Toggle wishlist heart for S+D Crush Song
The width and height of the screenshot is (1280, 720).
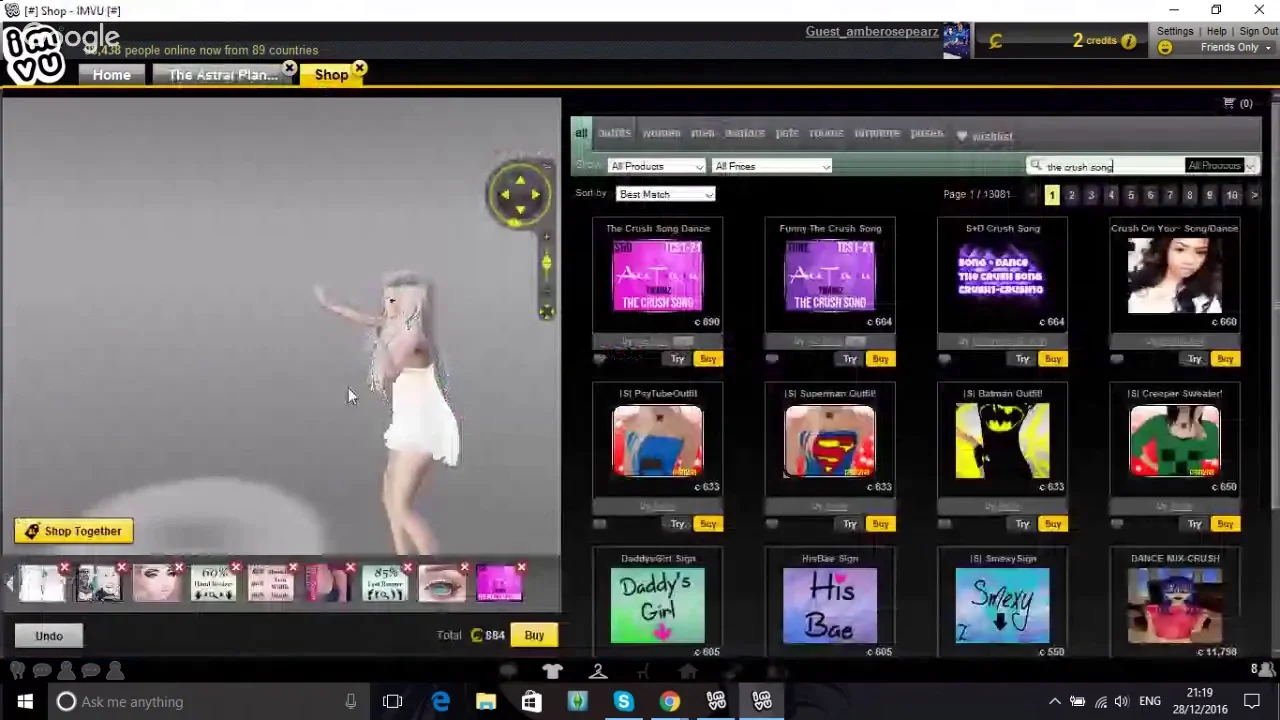pyautogui.click(x=944, y=359)
